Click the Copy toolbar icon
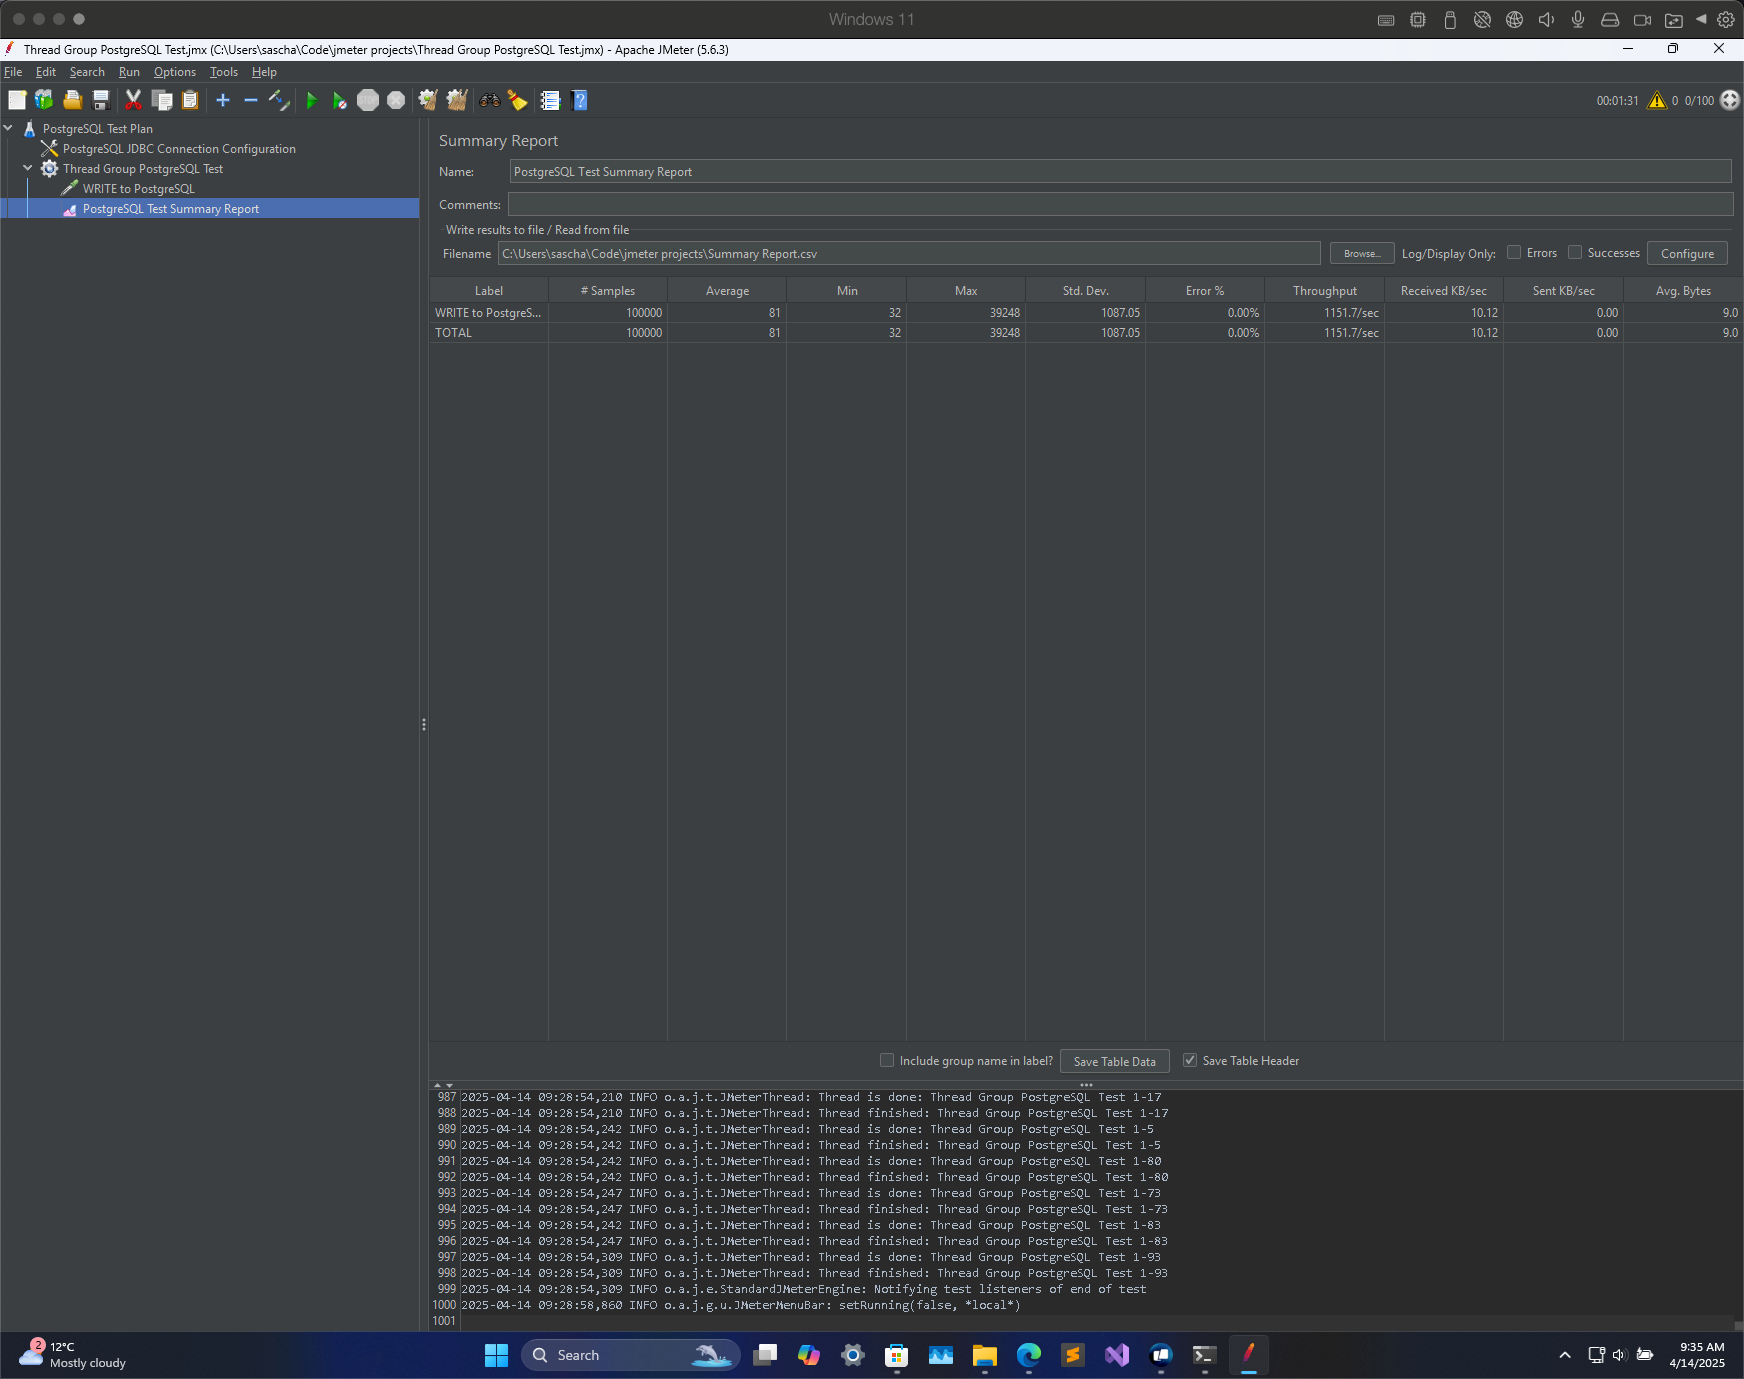 162,100
